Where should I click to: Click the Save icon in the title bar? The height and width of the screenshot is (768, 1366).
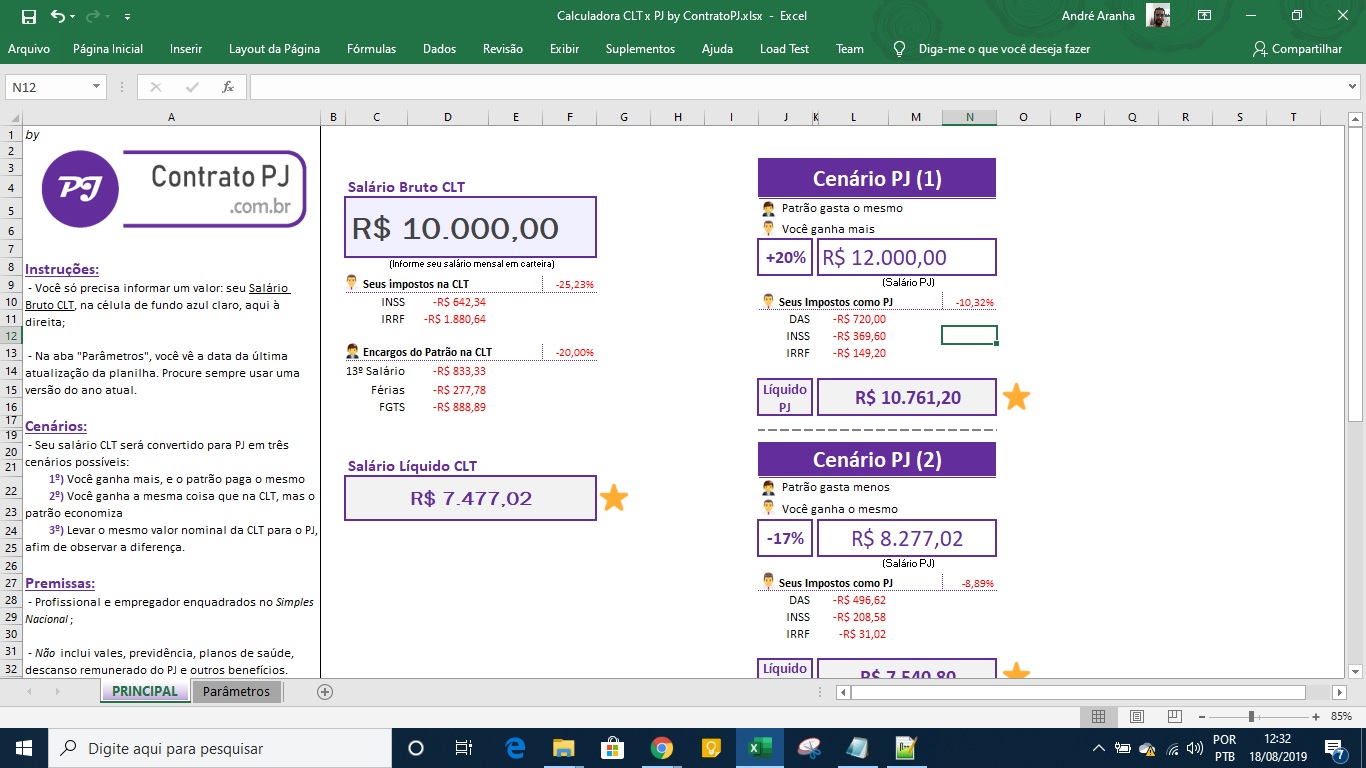coord(28,16)
